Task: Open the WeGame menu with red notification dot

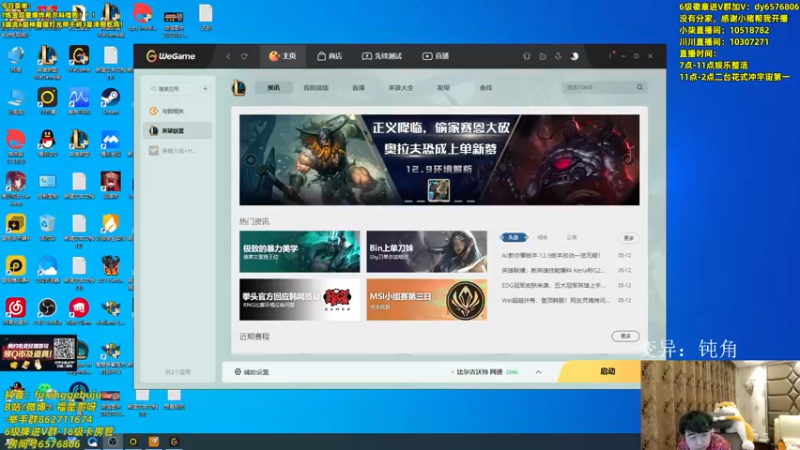Action: point(610,55)
